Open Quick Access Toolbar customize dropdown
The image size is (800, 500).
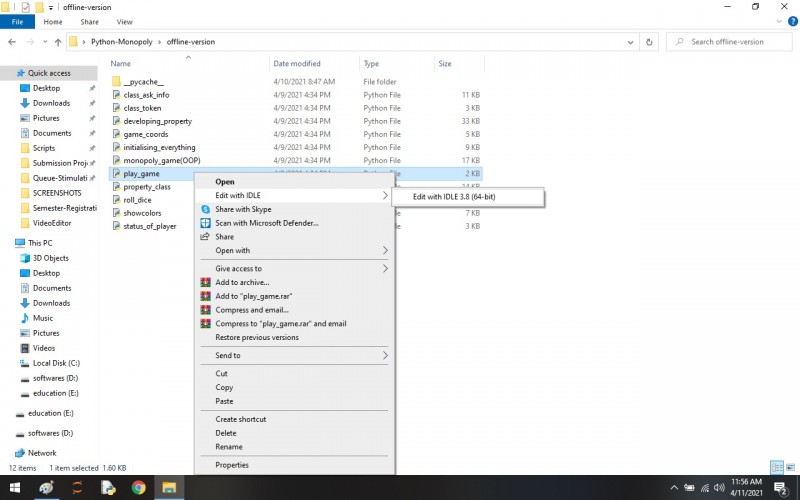[x=51, y=8]
